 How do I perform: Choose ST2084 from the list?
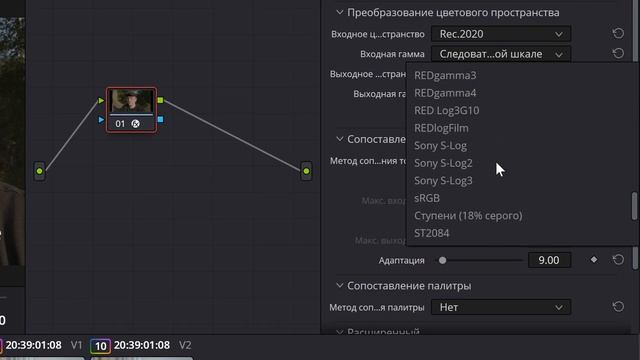coord(431,233)
